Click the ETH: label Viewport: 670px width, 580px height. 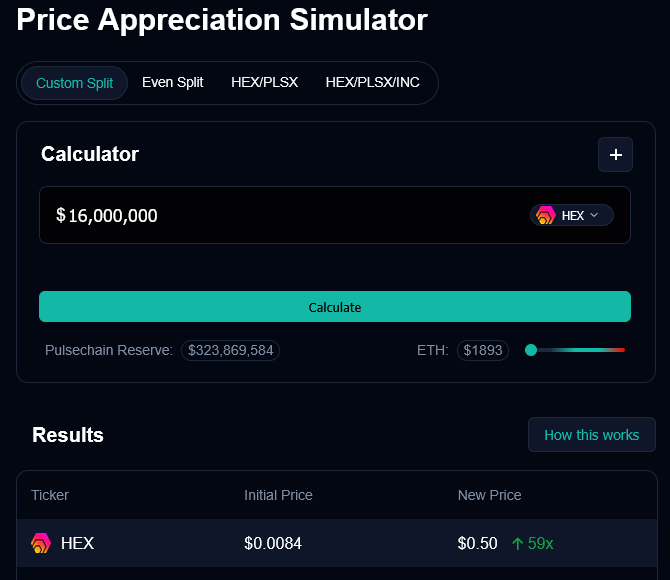[x=432, y=350]
